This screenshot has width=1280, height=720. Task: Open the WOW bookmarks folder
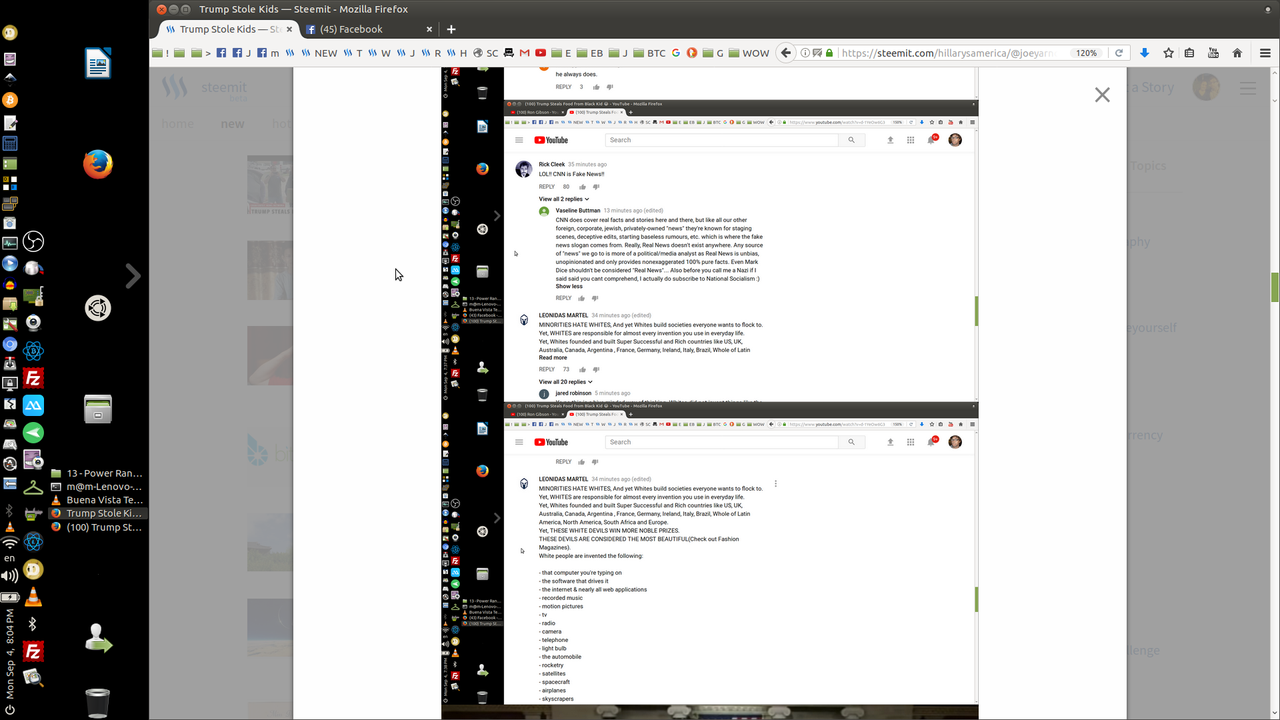pyautogui.click(x=748, y=53)
